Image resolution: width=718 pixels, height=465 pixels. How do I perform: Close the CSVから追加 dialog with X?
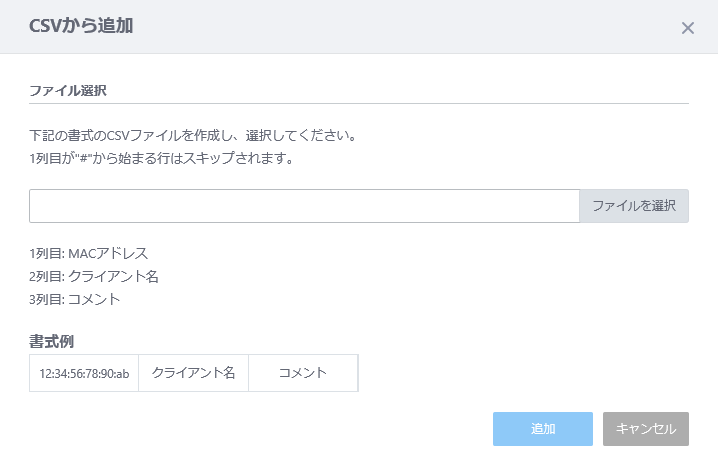(688, 28)
